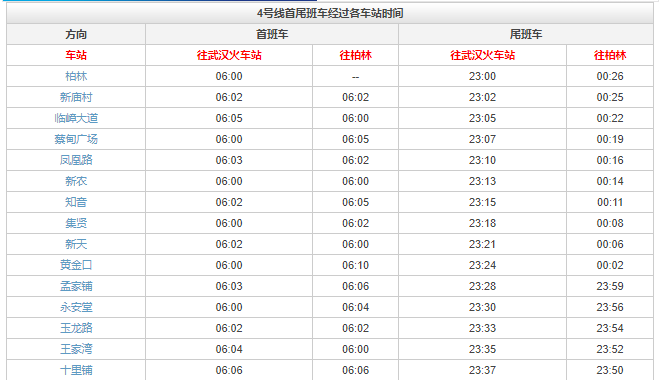The image size is (662, 380).
Task: Click 往武汉火车站 header under 尾班车
Action: click(483, 55)
